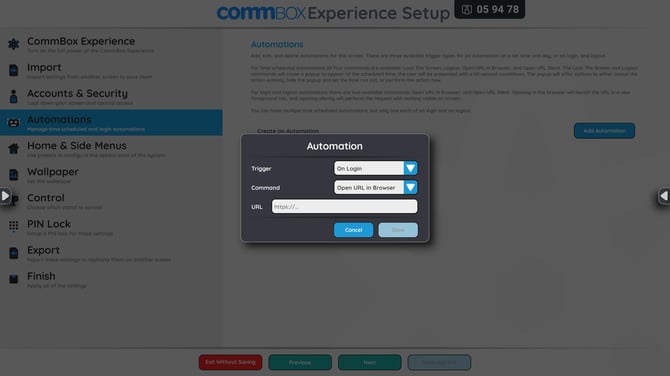Open the Export section
The height and width of the screenshot is (376, 670).
point(111,253)
